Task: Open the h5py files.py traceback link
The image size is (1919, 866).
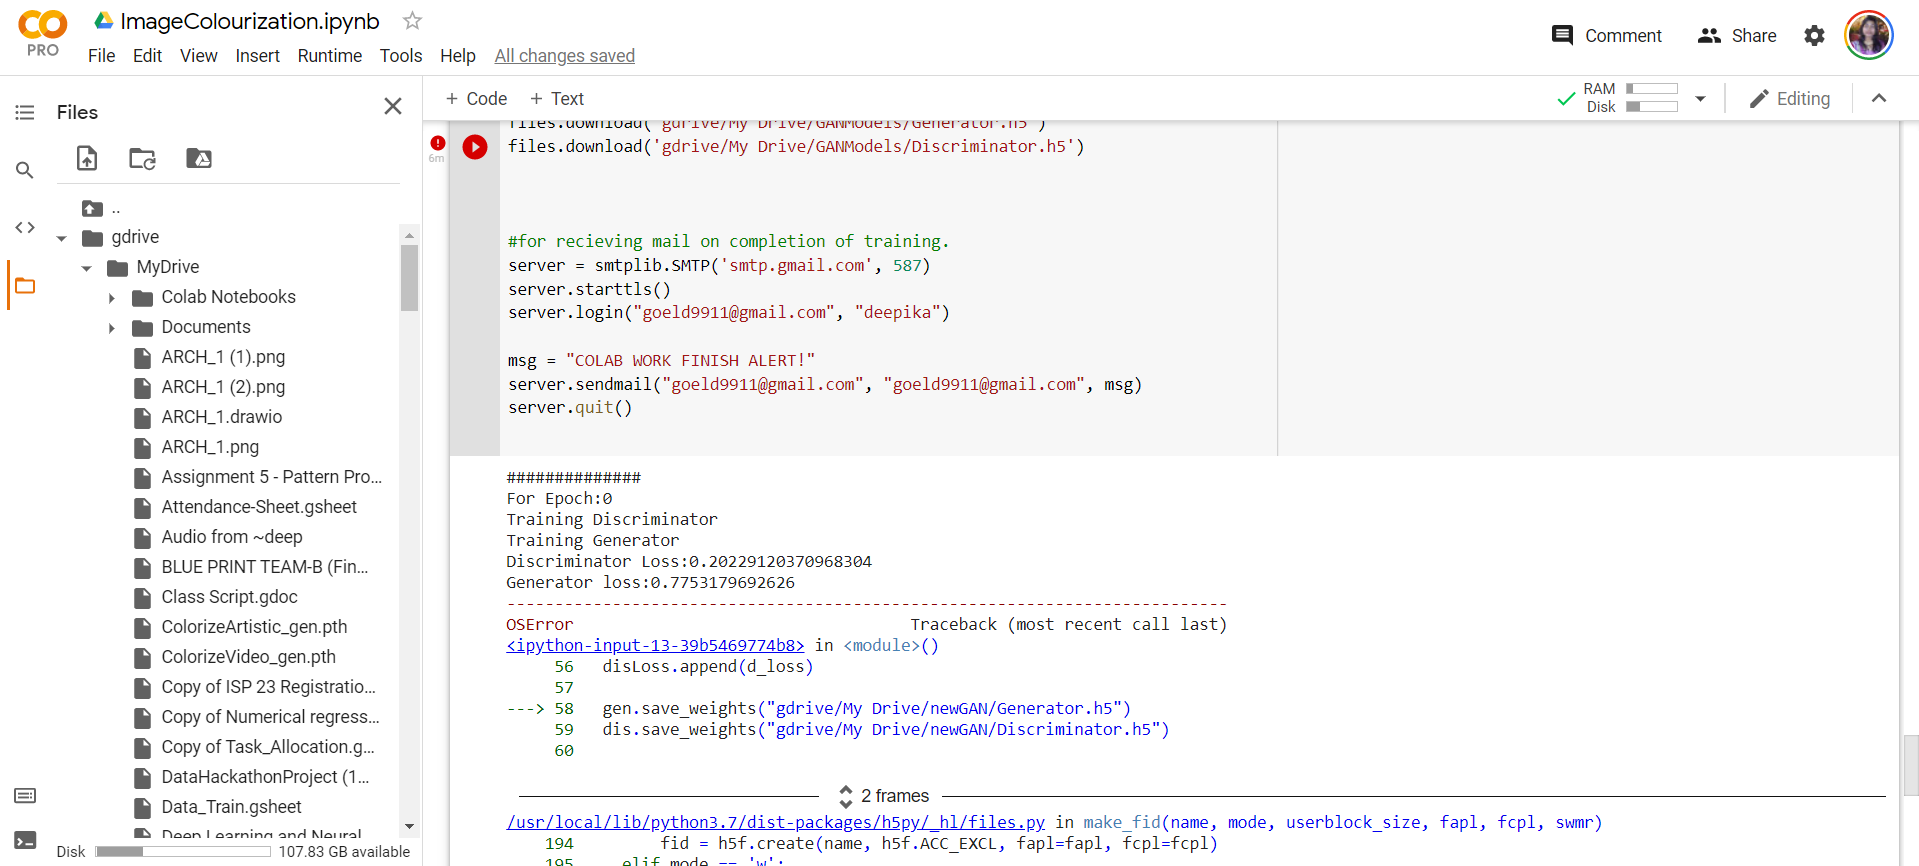Action: pos(775,822)
